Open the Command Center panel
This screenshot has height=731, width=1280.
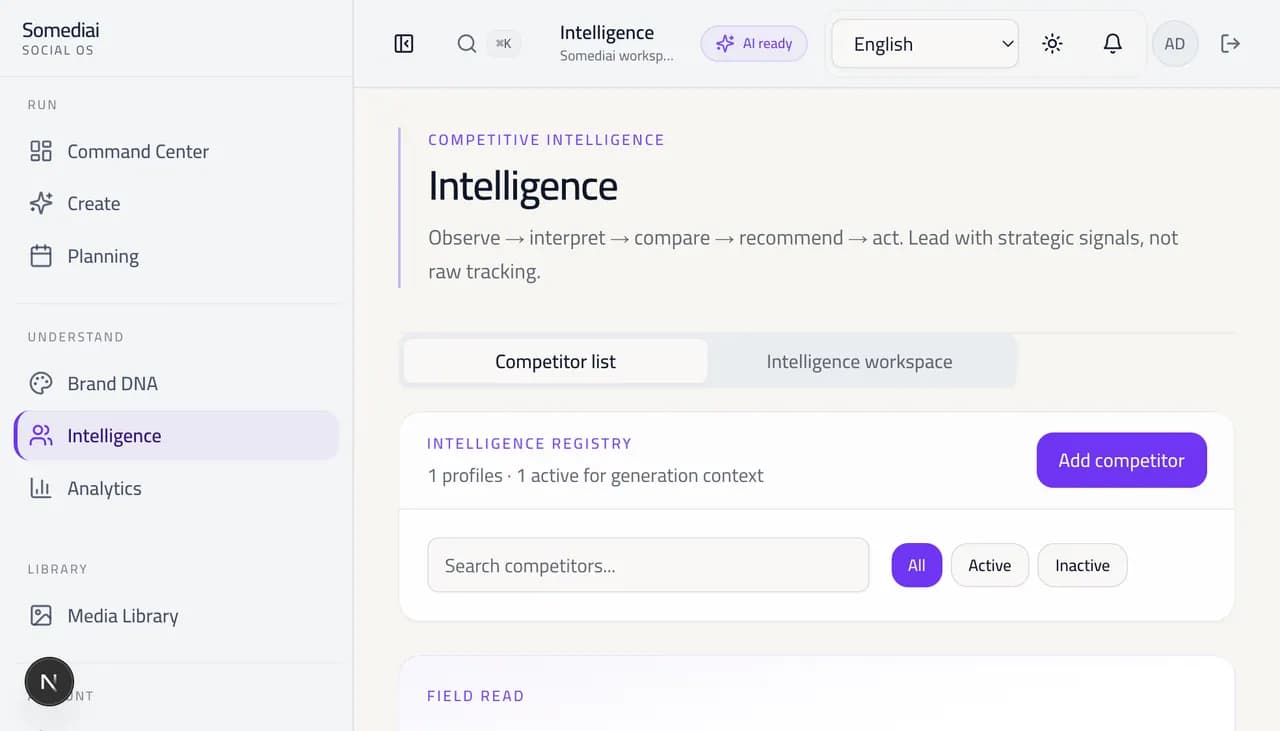(x=137, y=151)
